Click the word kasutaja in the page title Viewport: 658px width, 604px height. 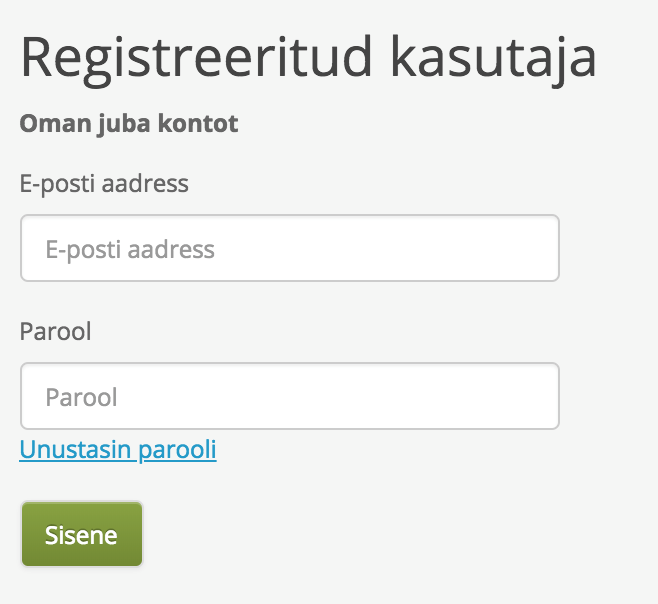click(494, 59)
